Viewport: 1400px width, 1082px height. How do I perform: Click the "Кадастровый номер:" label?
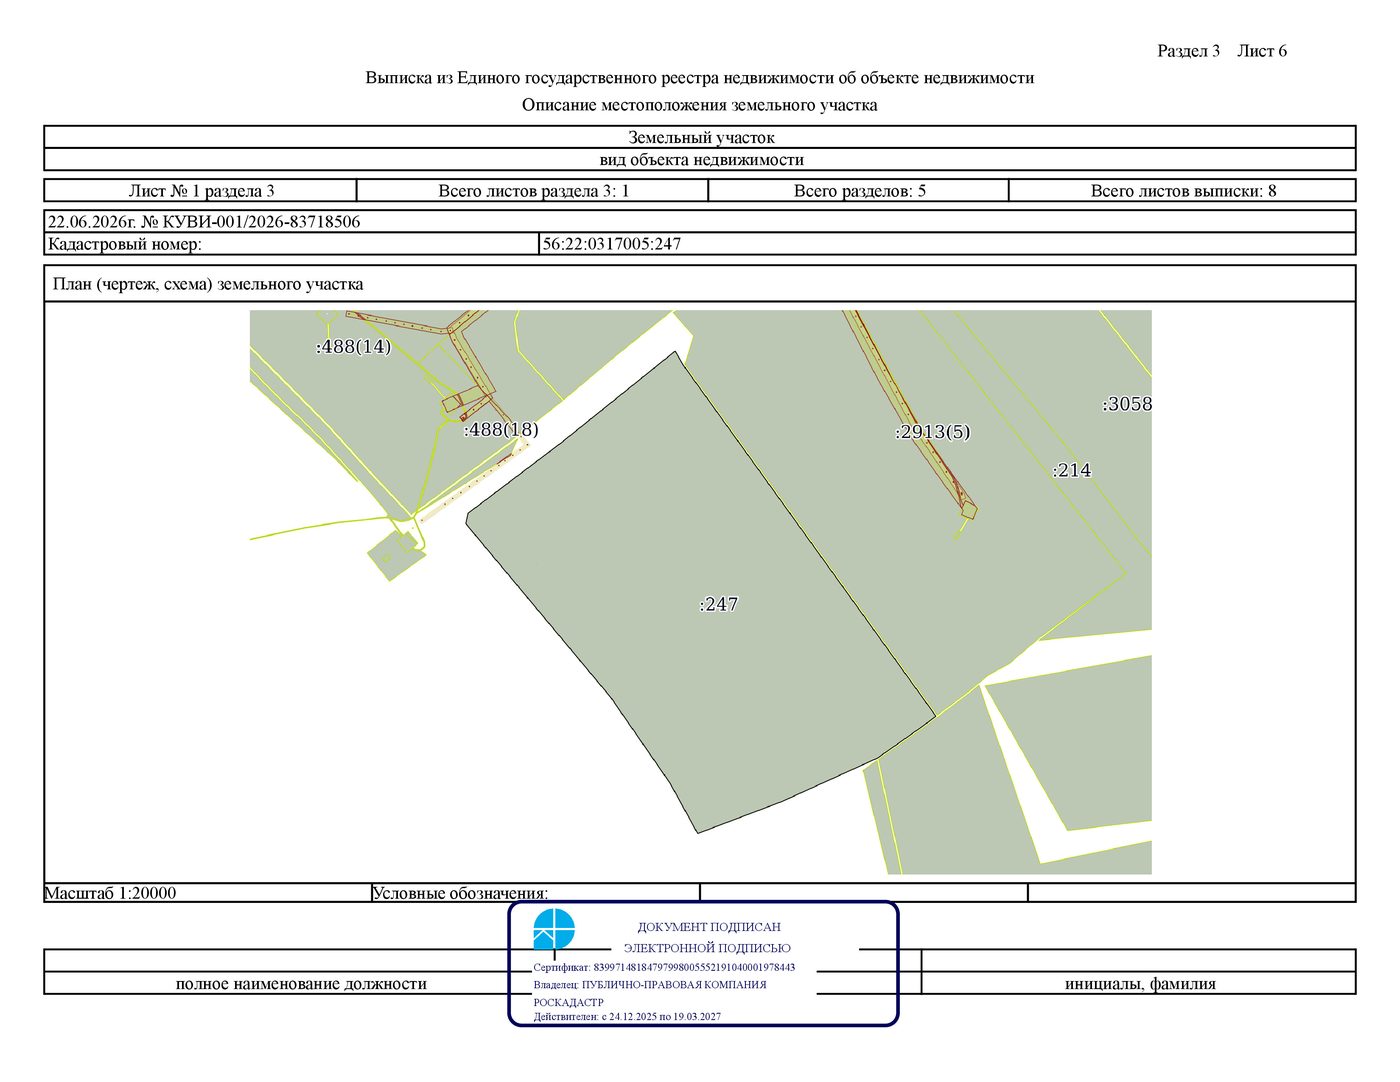click(x=125, y=244)
